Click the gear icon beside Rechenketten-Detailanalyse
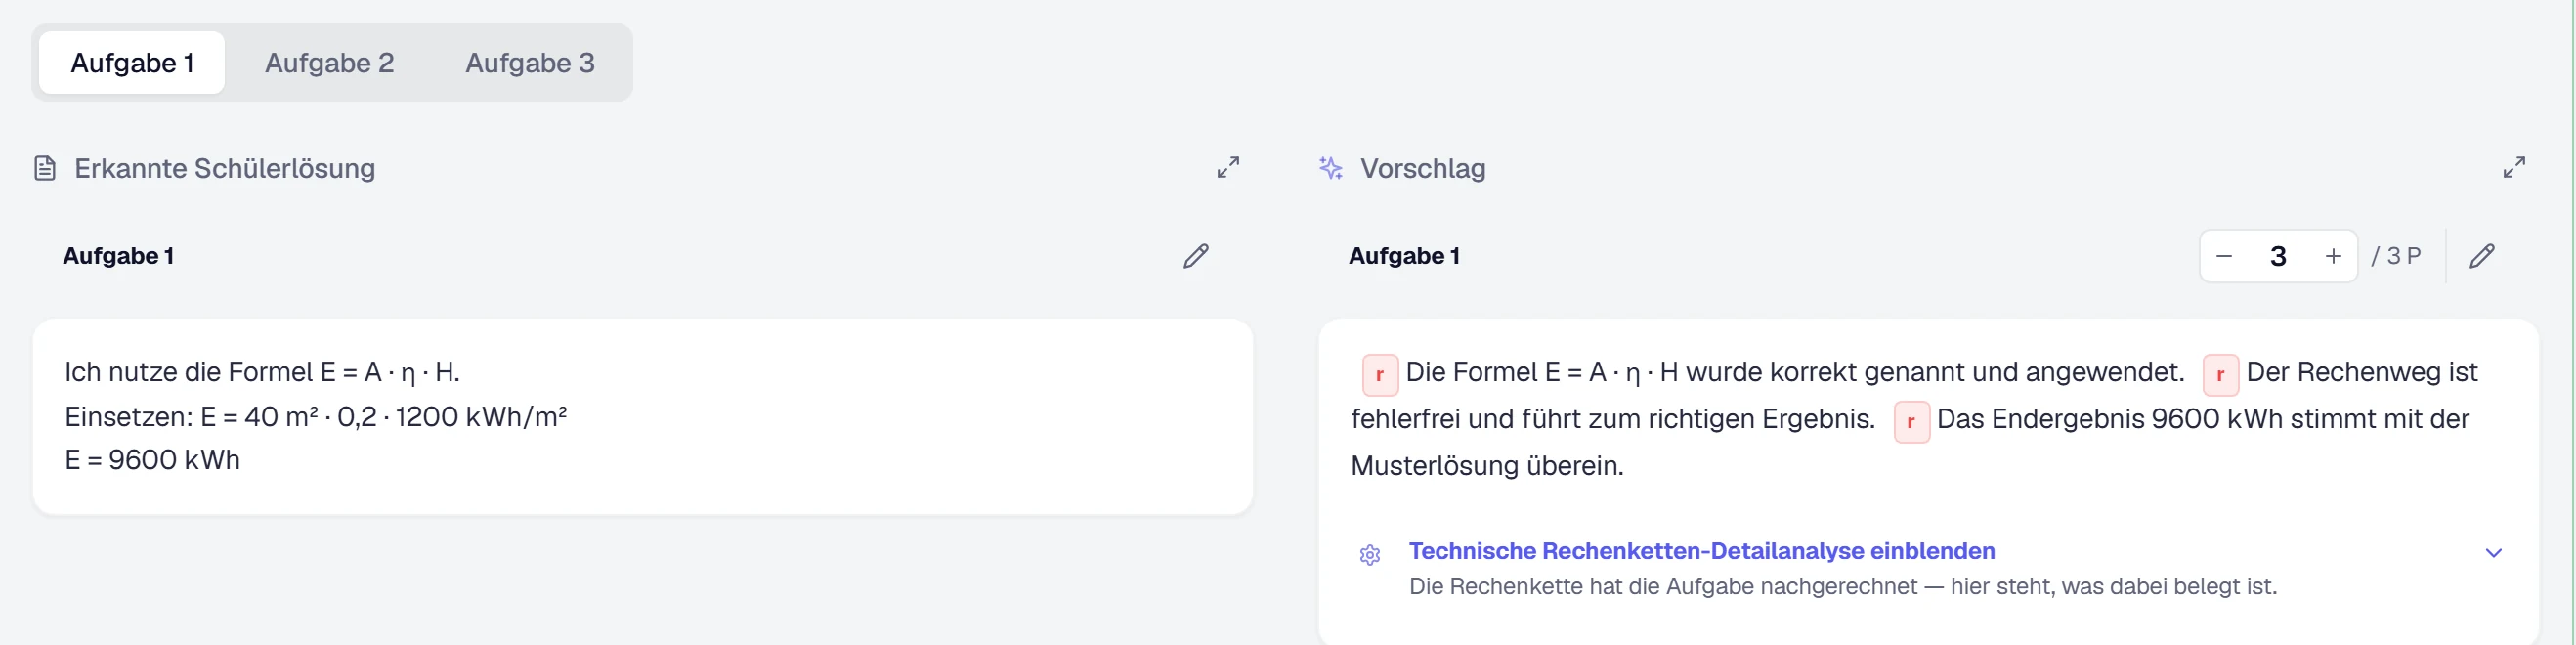 click(x=1370, y=555)
